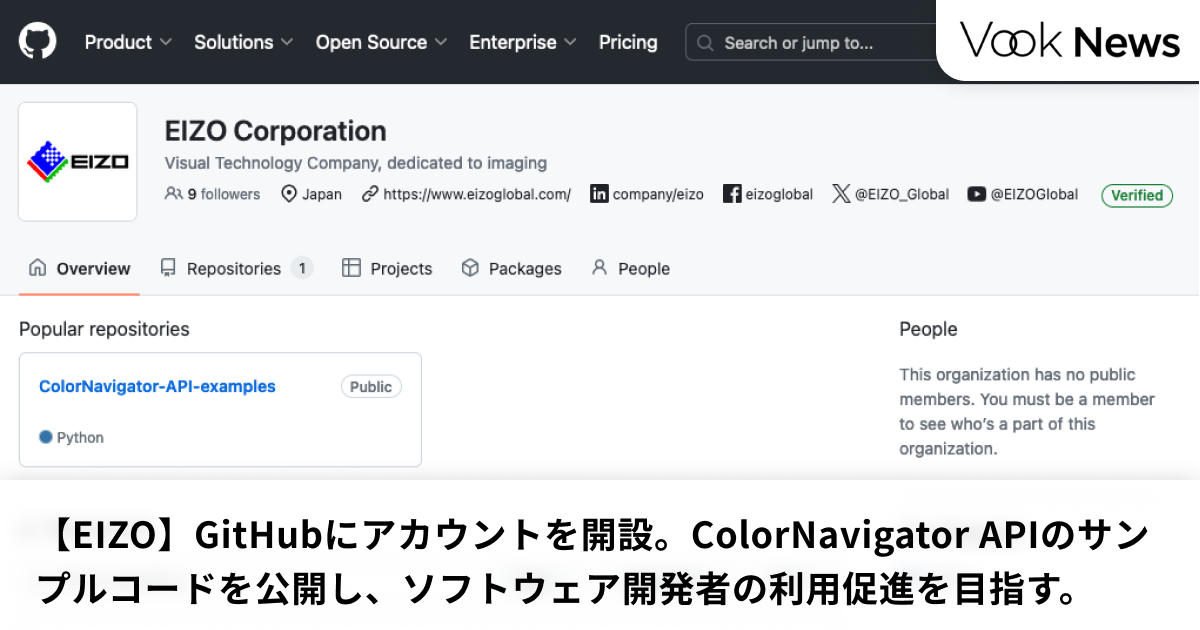Click the YouTube icon for @EIZOGlobal

click(975, 194)
